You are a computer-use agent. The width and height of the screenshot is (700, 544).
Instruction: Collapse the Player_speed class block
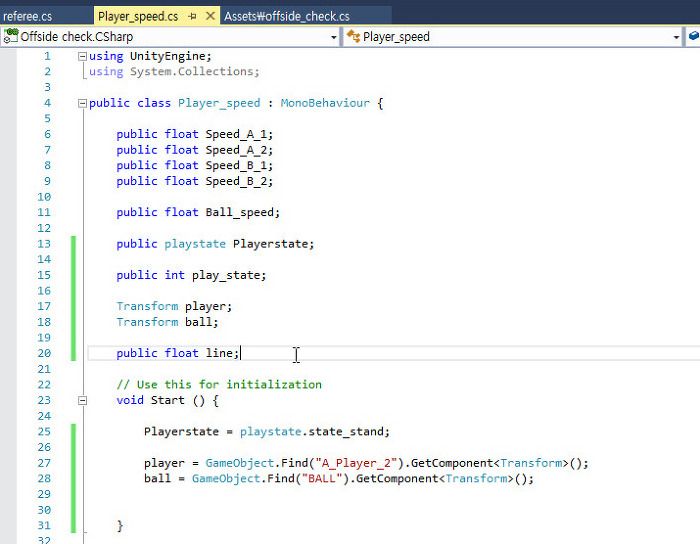[82, 104]
